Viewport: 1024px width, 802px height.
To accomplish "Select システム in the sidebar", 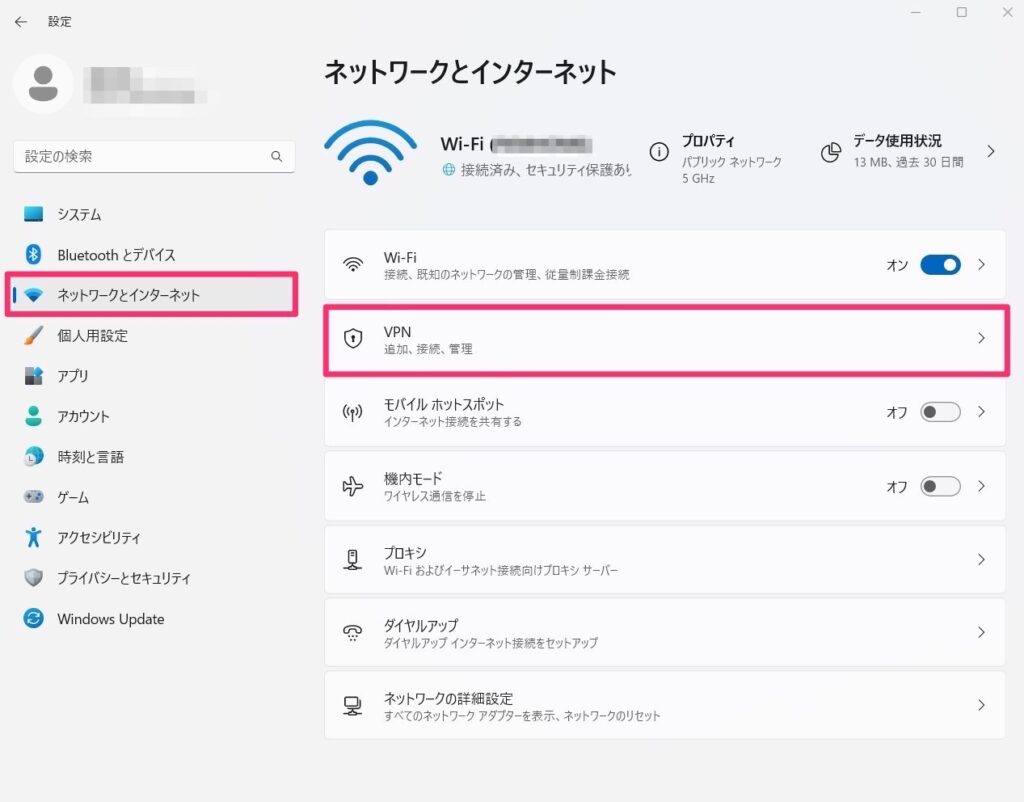I will click(79, 215).
